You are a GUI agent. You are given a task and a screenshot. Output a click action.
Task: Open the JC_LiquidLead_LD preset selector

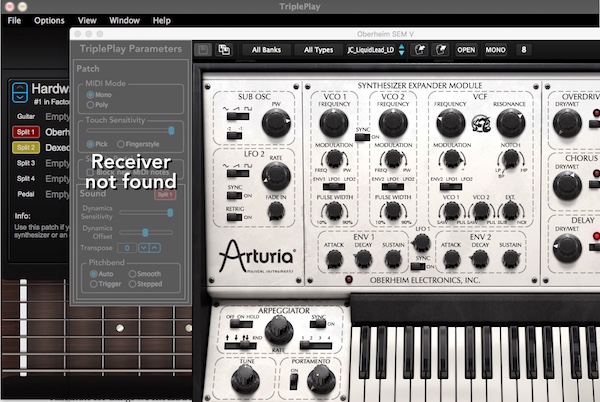tap(371, 50)
